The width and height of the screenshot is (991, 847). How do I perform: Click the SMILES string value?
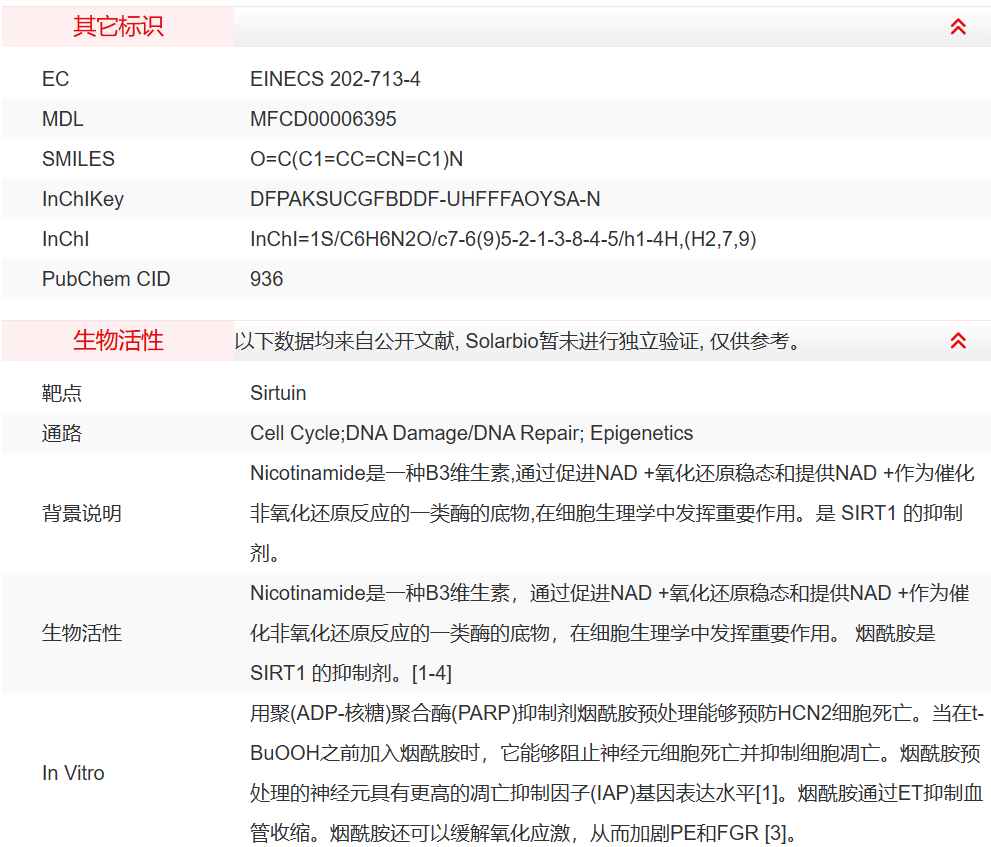click(356, 159)
